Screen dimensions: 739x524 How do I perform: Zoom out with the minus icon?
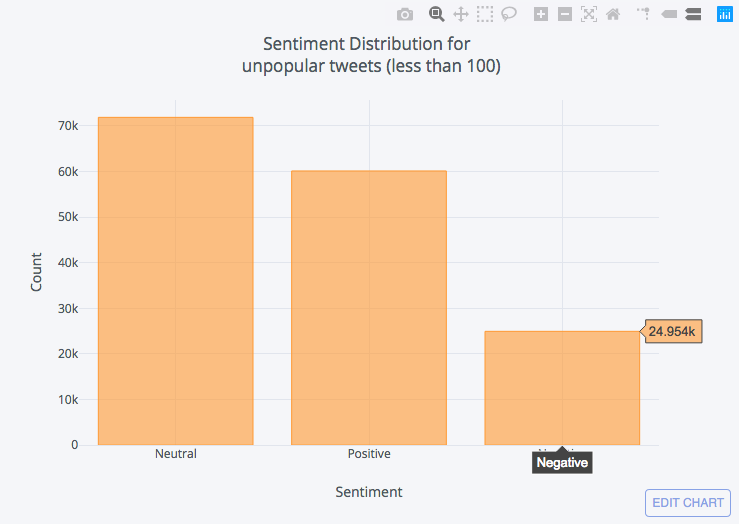(565, 14)
